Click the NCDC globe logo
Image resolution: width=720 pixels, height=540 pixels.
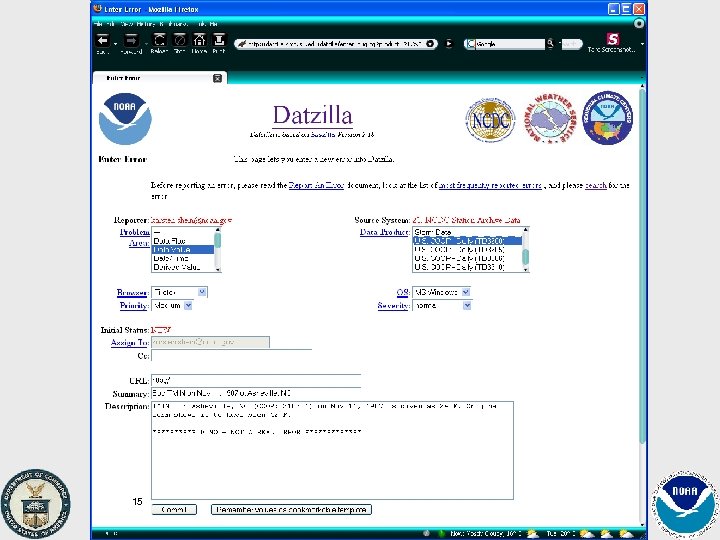pos(490,119)
